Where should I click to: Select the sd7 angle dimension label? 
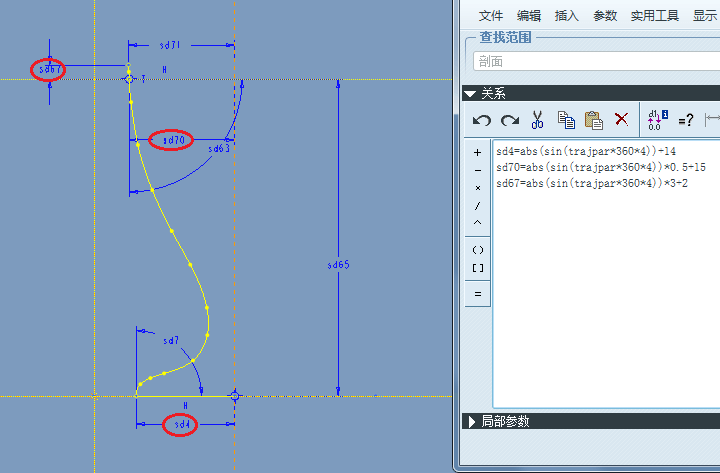click(171, 340)
